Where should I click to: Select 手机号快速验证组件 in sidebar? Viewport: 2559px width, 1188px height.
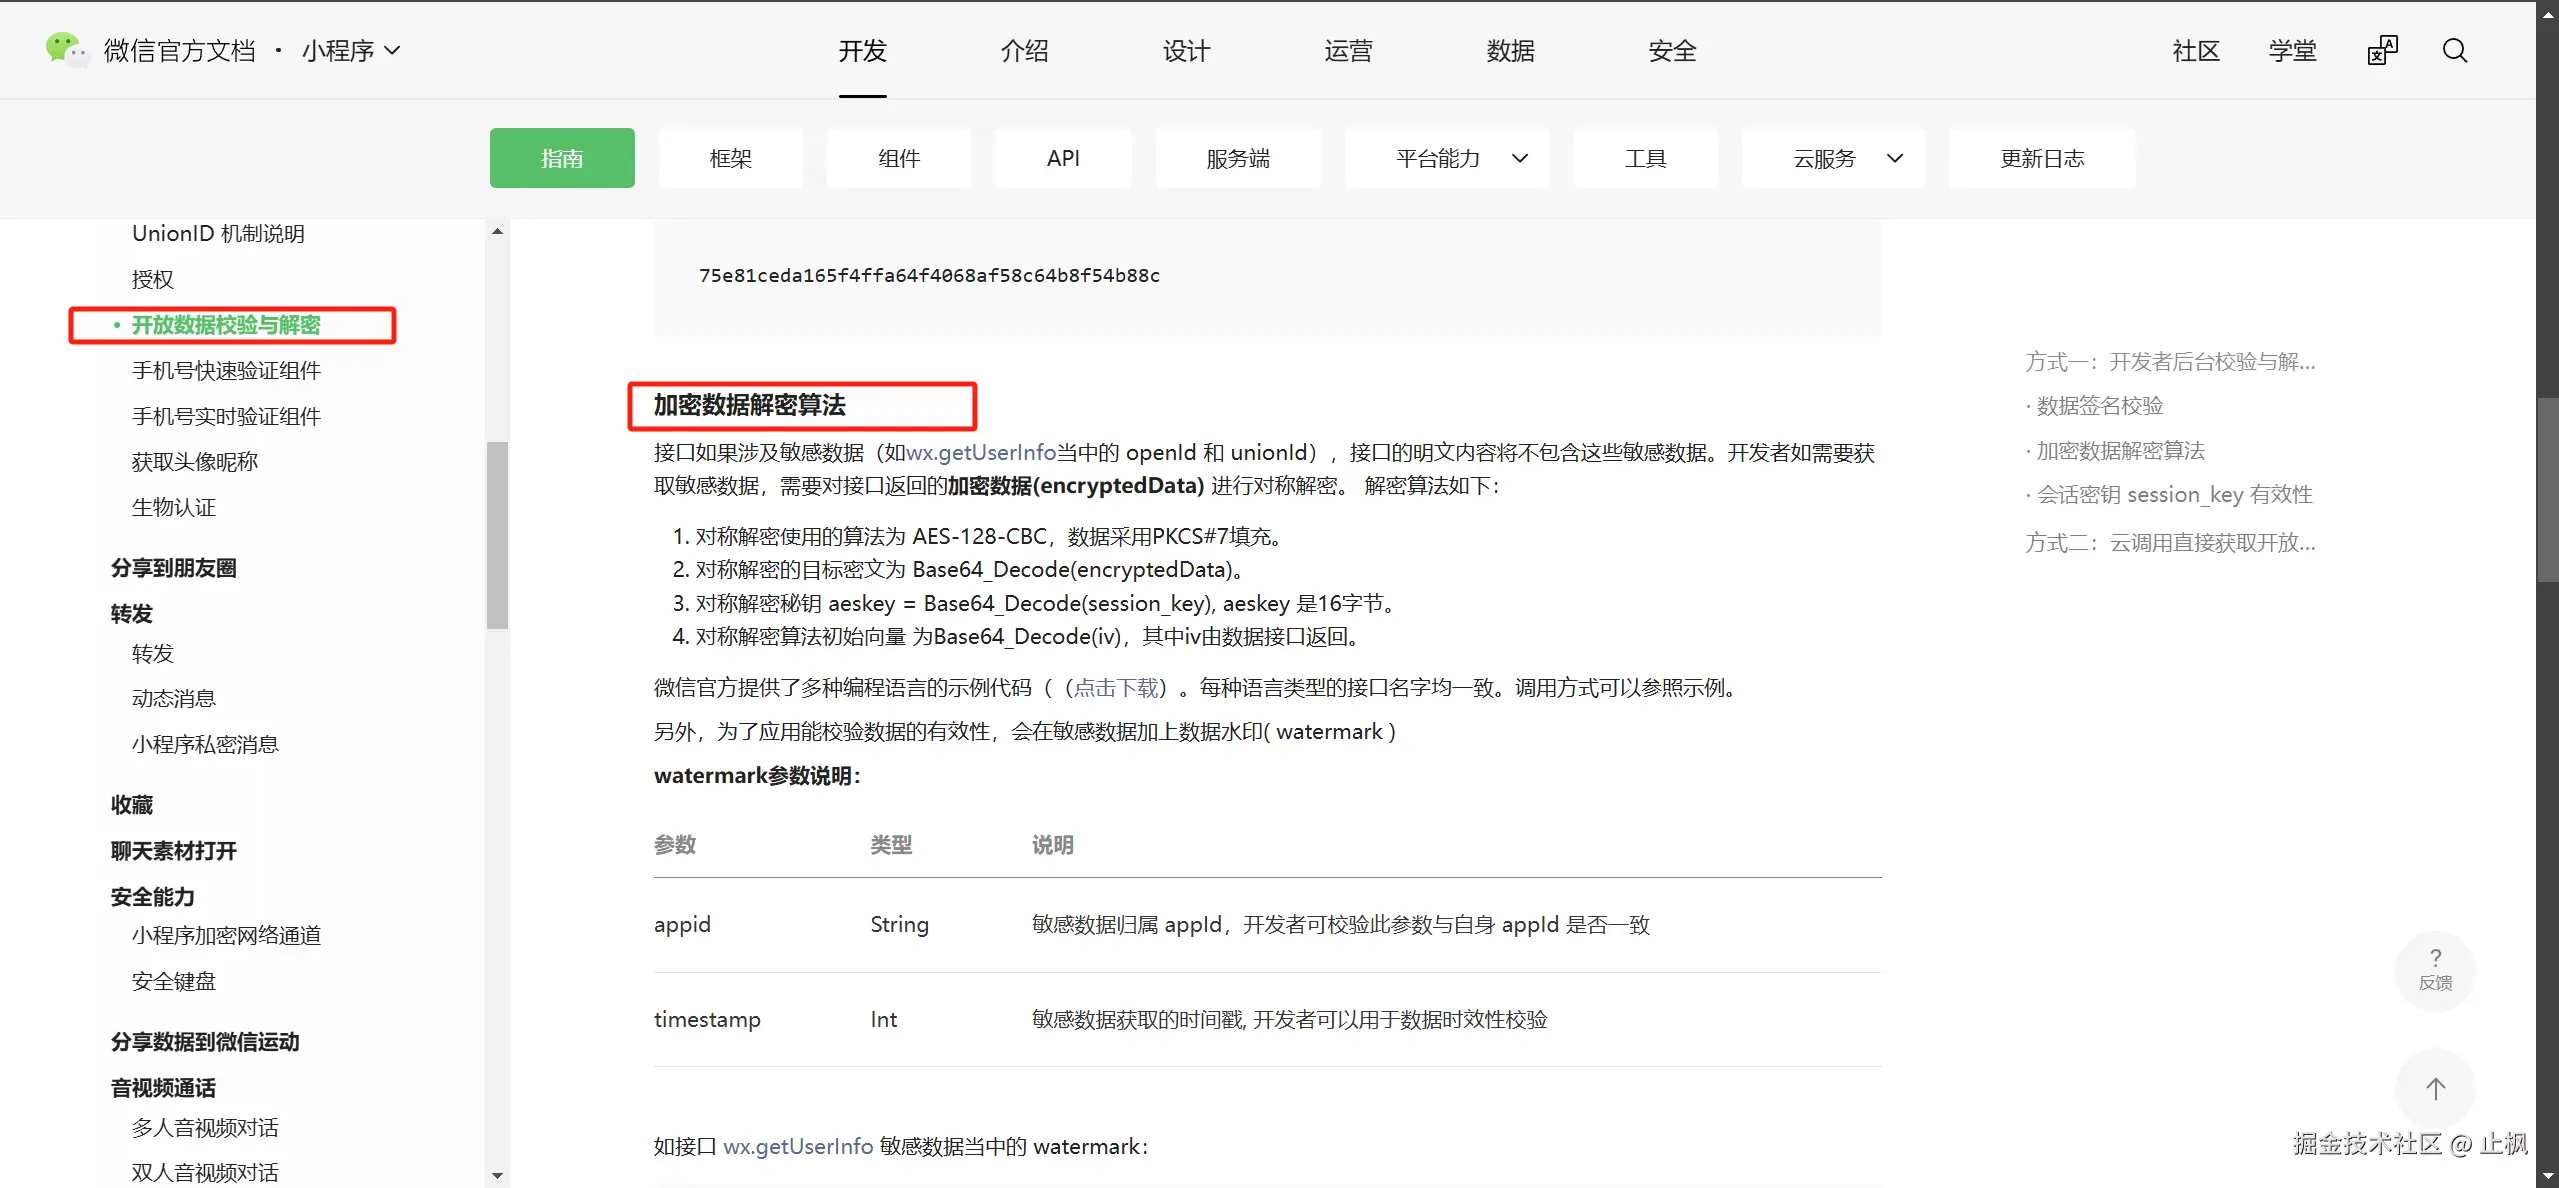tap(226, 371)
